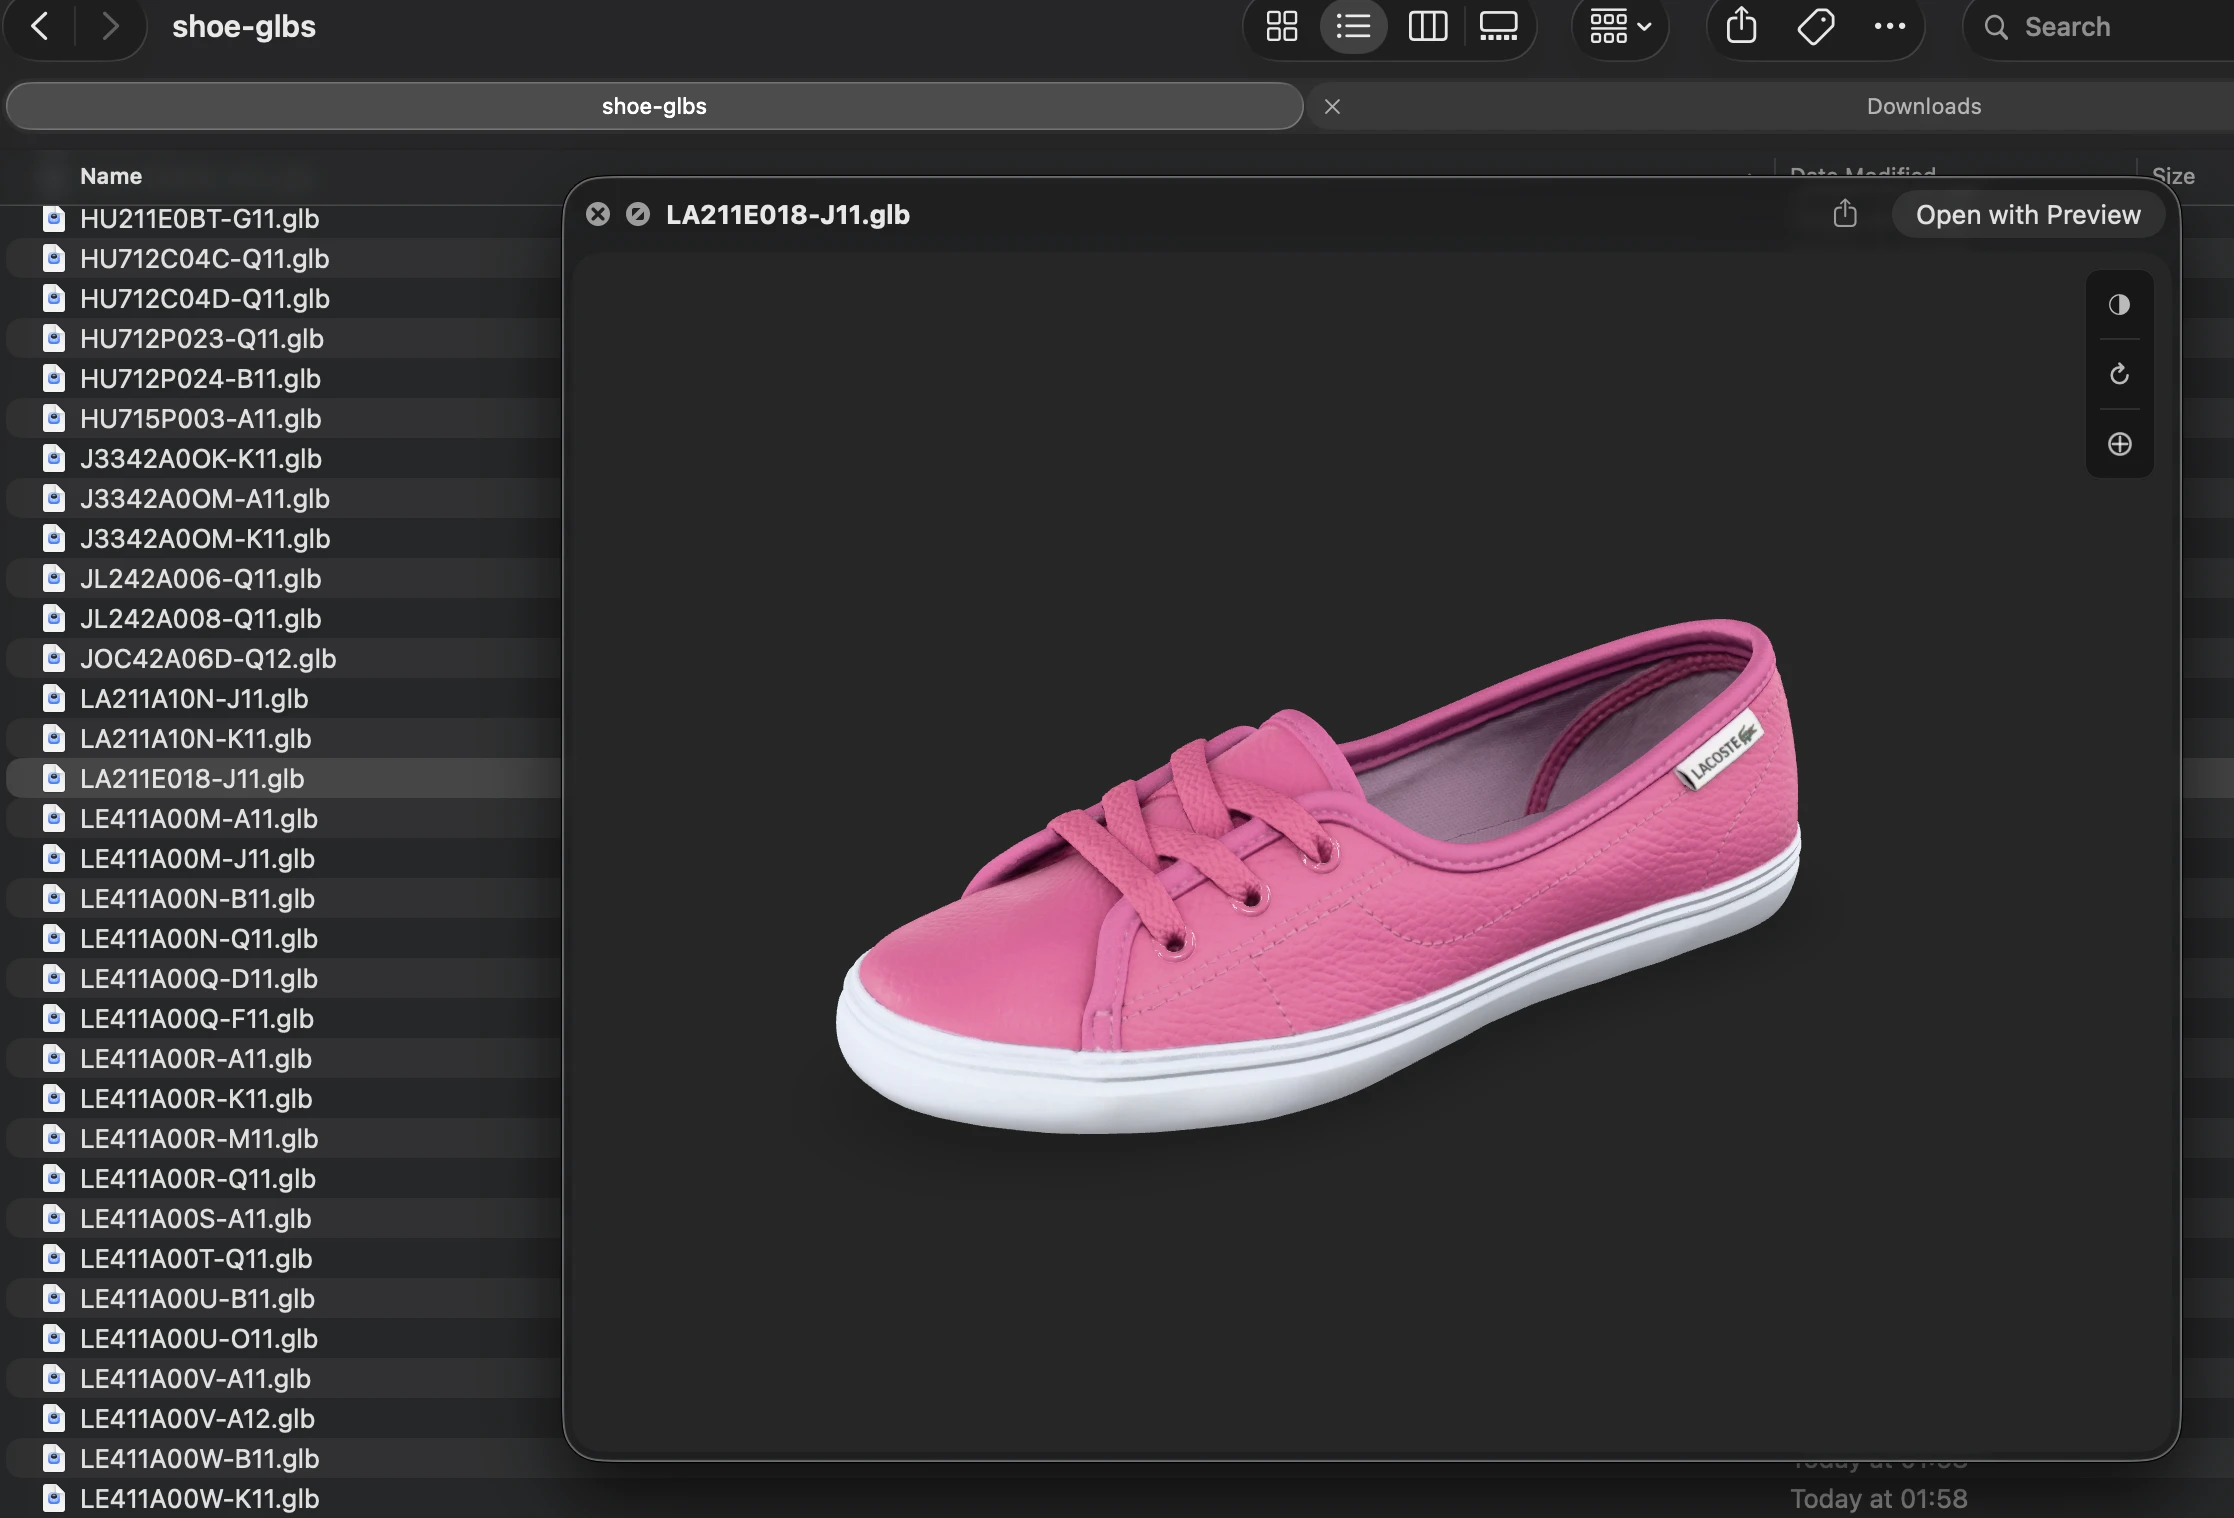Select LE411A00V-A12.glb file
2234x1518 pixels.
coord(197,1418)
